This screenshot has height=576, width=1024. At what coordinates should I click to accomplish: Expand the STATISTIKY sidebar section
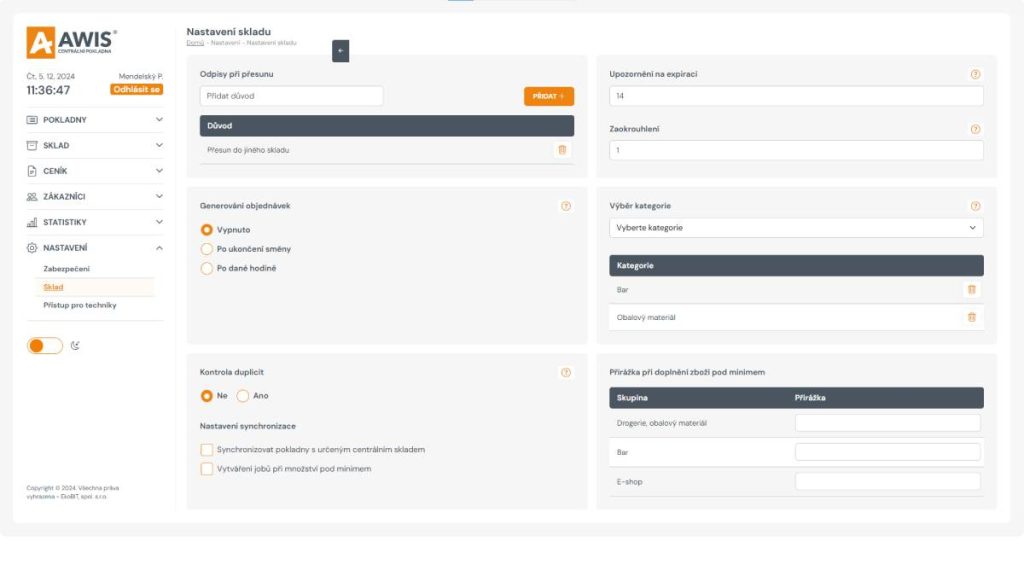[94, 222]
